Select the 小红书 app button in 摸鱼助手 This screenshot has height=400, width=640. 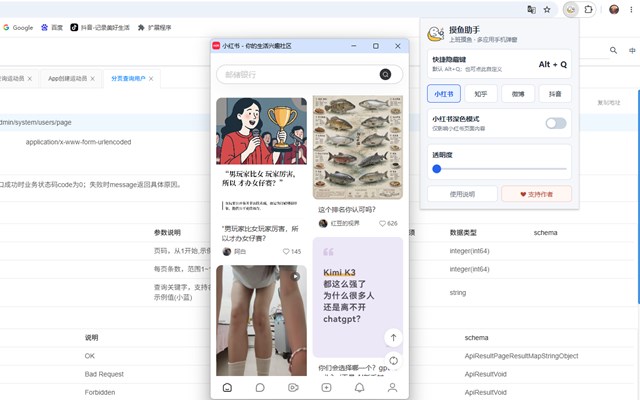pyautogui.click(x=444, y=94)
